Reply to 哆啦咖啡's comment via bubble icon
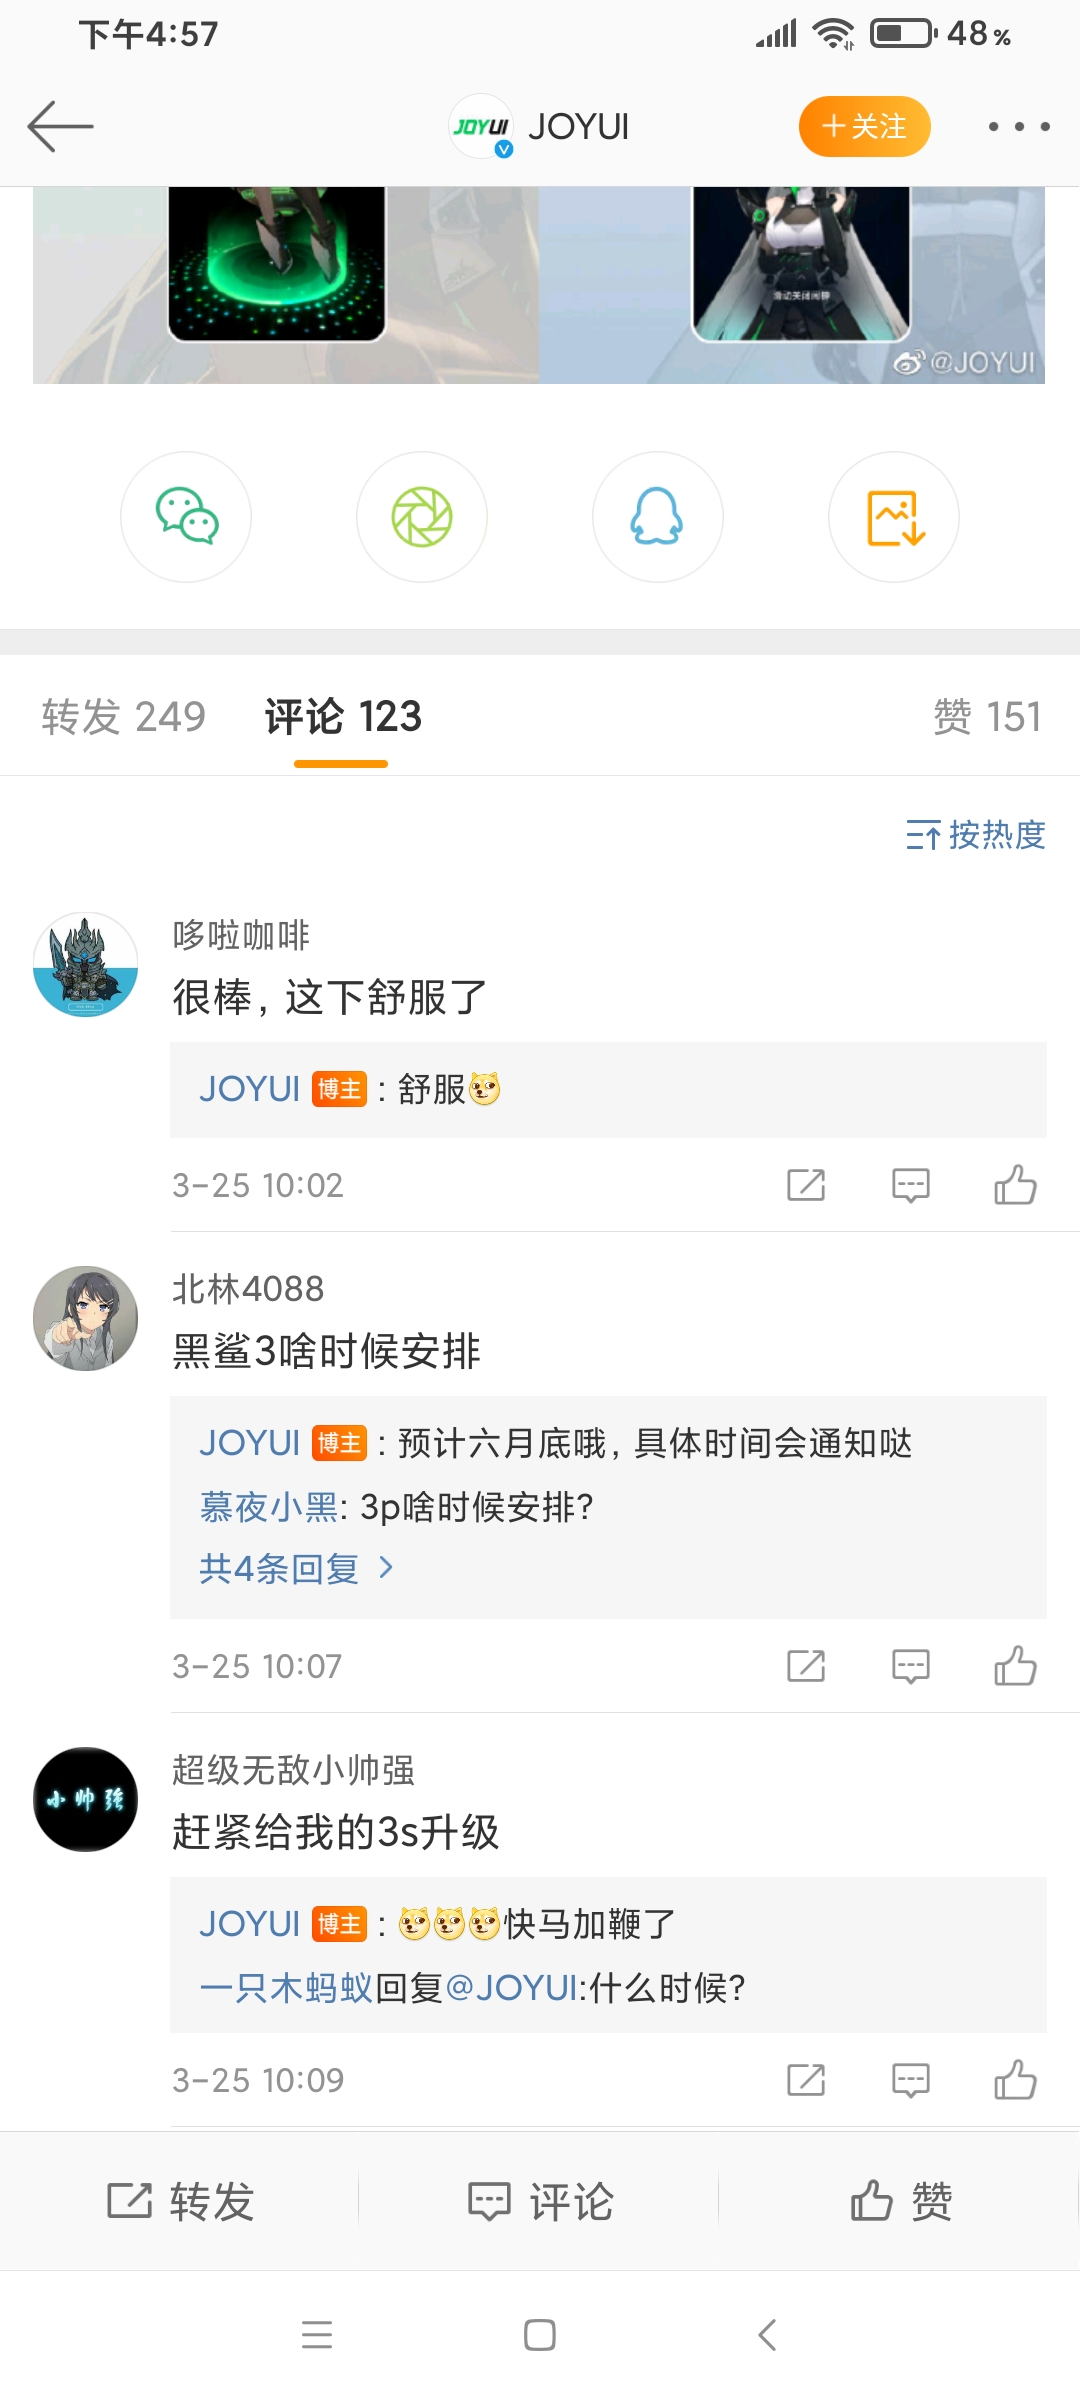1080x2400 pixels. pos(910,1185)
